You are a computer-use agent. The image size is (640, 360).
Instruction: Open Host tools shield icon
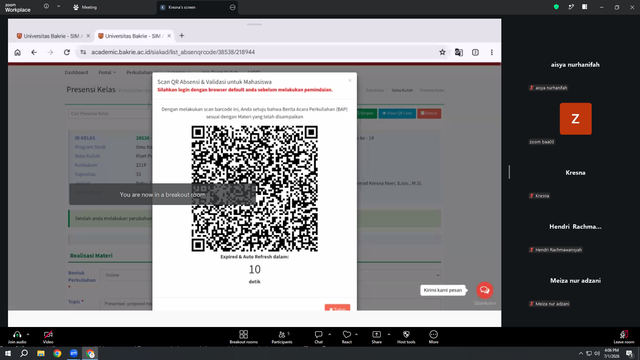tap(406, 334)
